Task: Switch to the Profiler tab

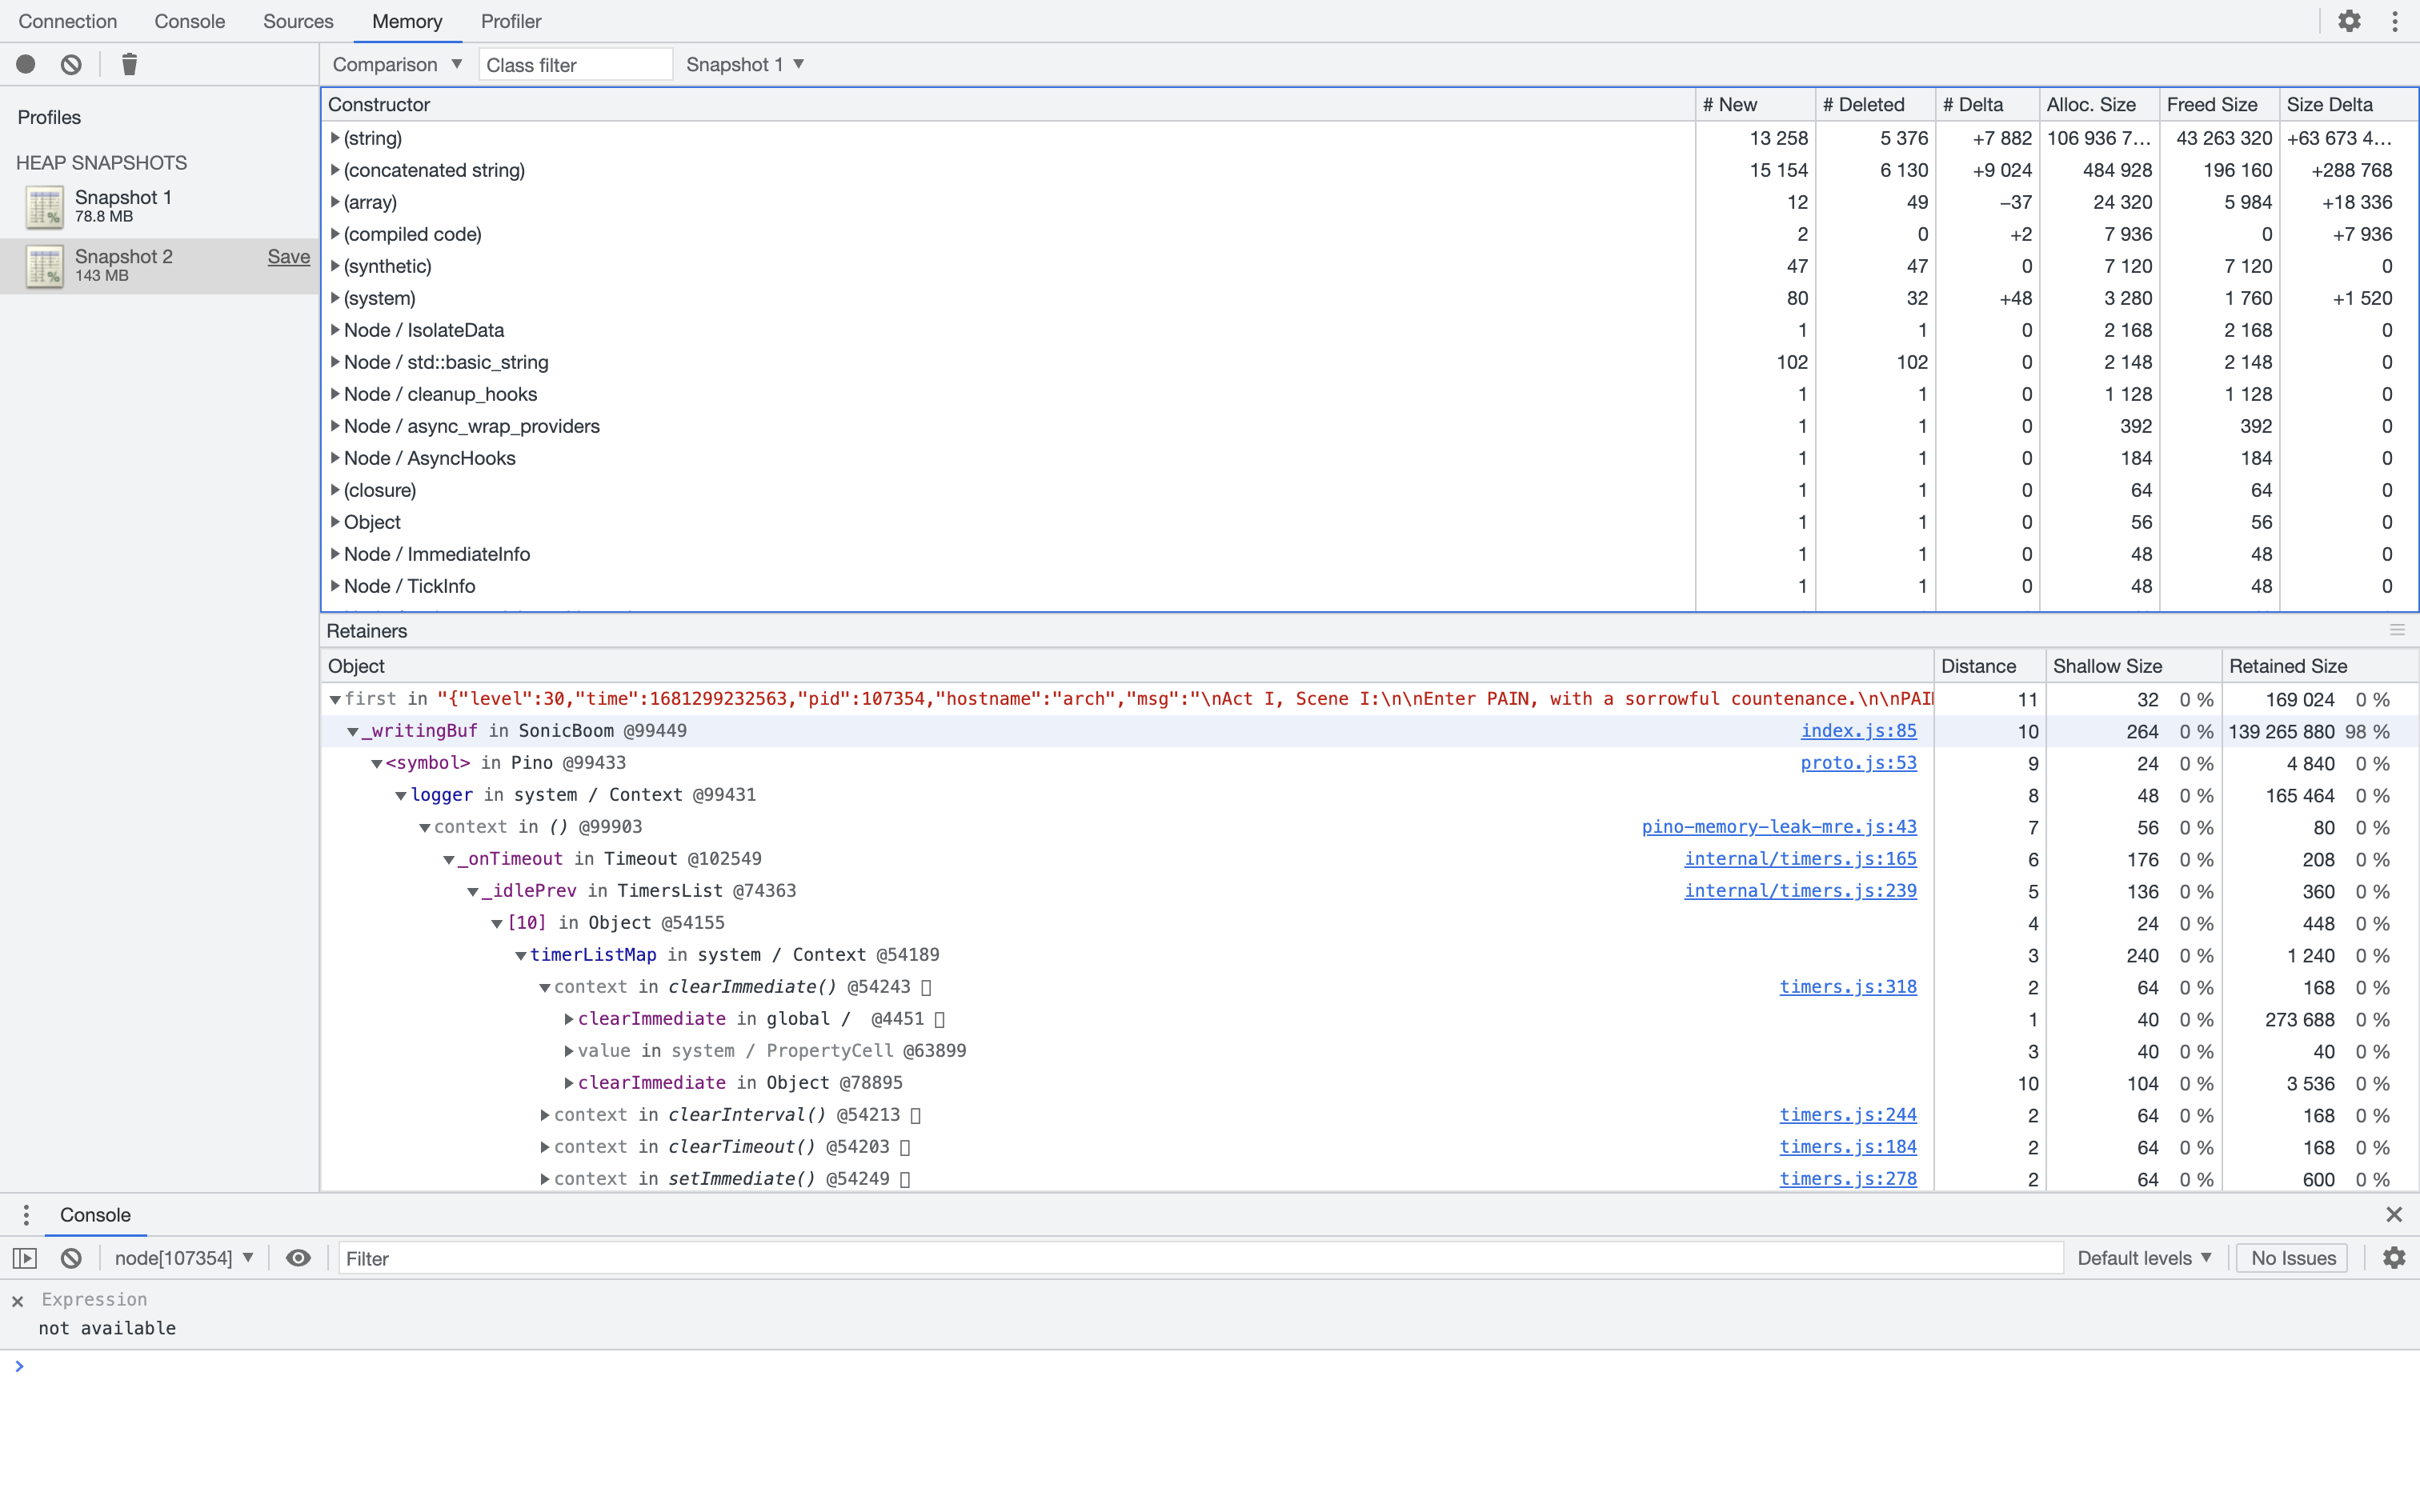Action: (x=511, y=20)
